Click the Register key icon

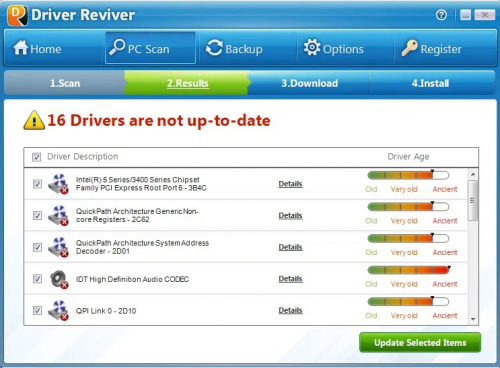click(x=409, y=48)
